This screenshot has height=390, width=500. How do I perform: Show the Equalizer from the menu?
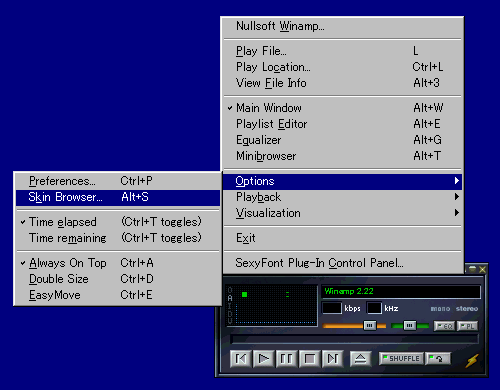tap(343, 140)
